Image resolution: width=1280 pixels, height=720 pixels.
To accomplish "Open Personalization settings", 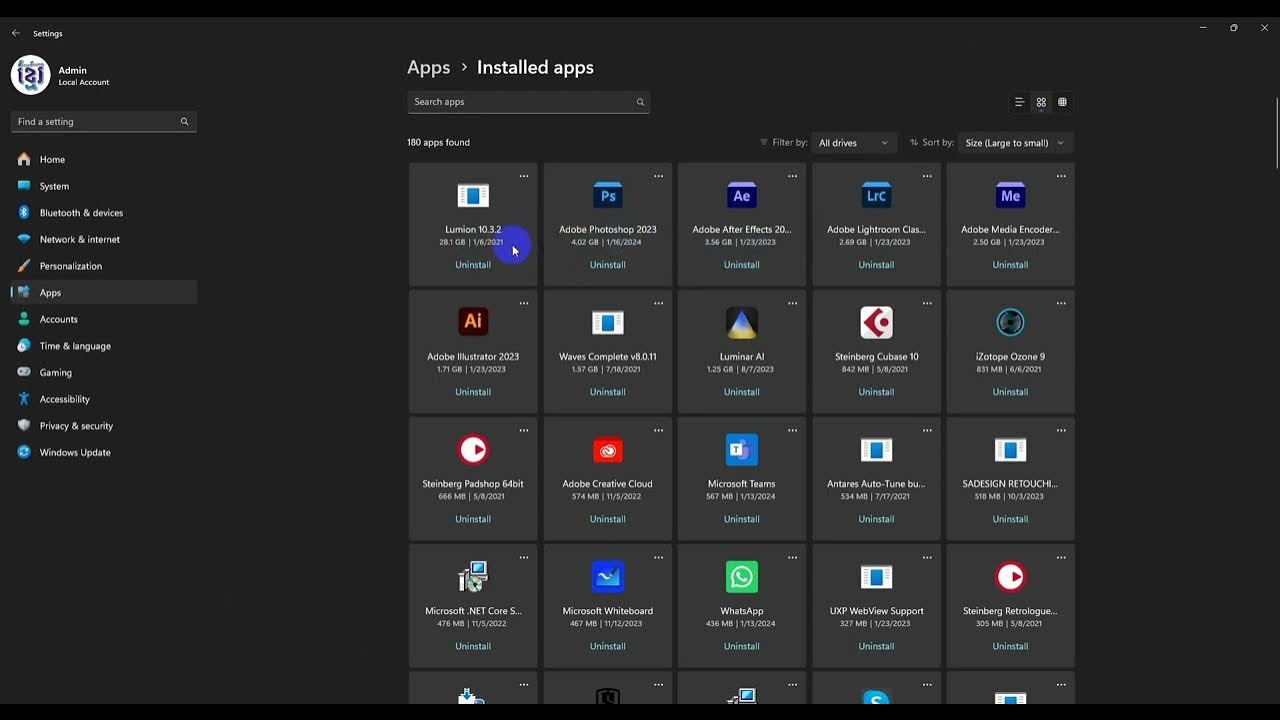I will [104, 266].
